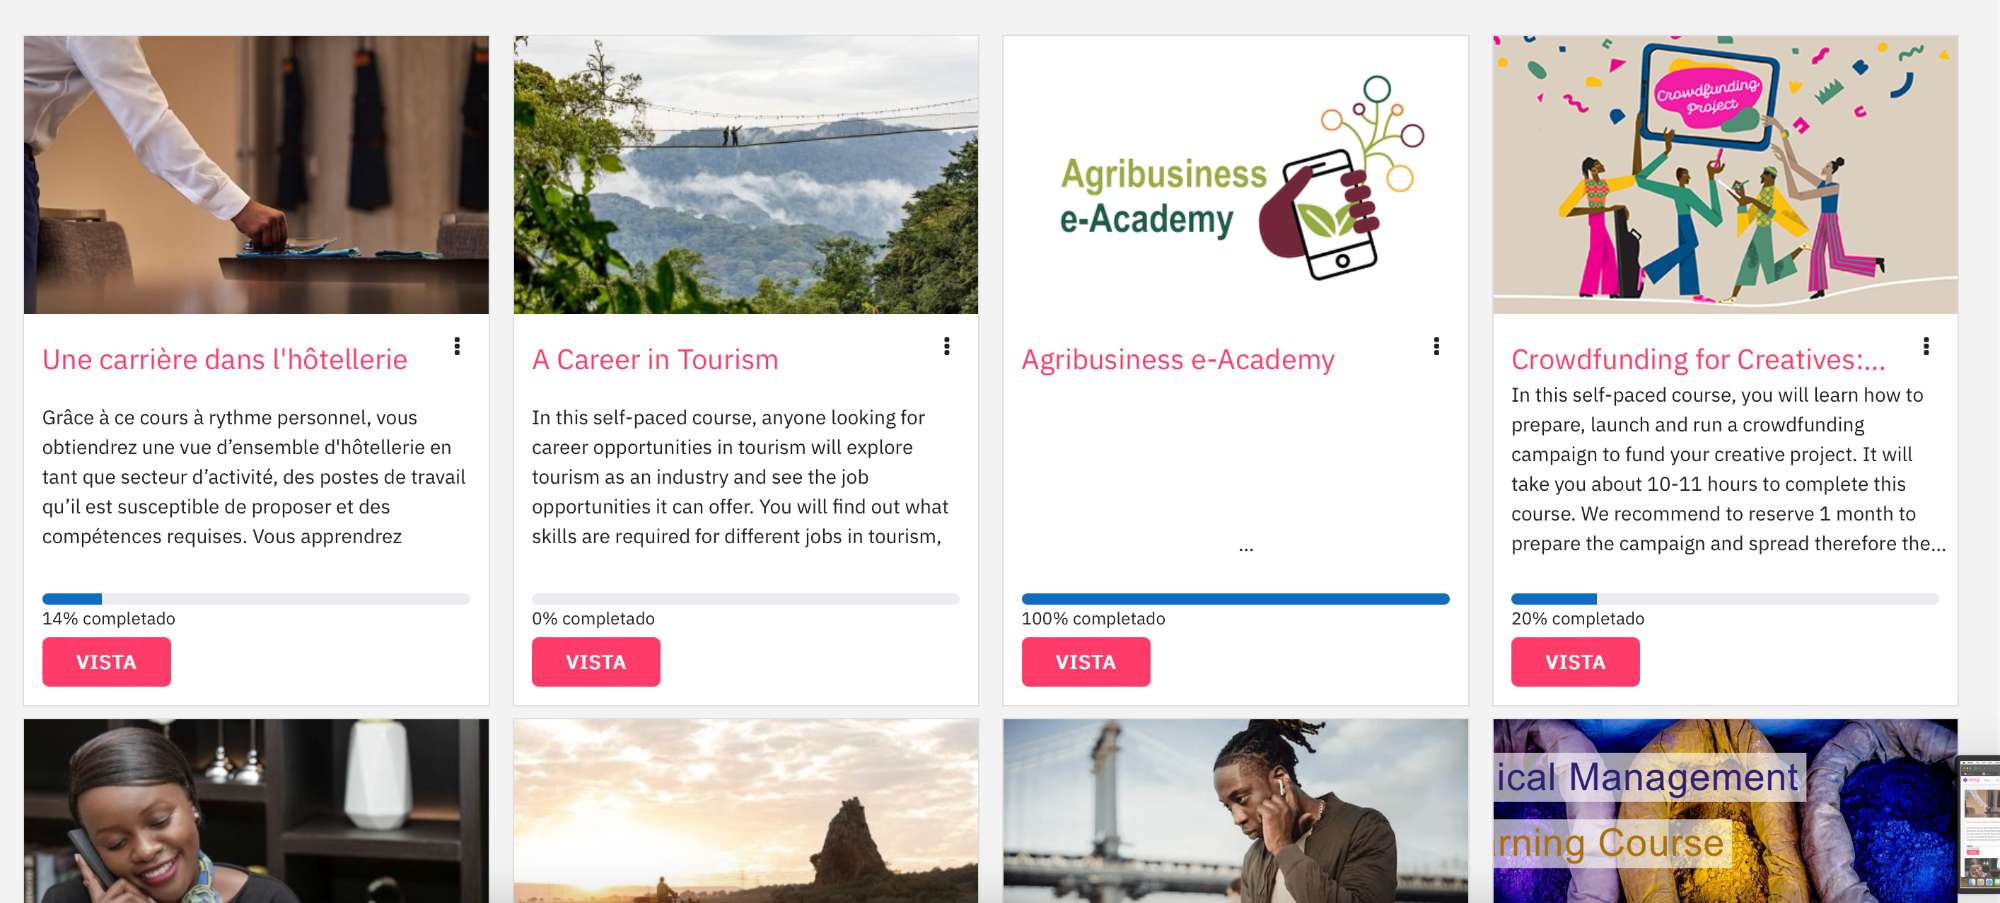Open options menu for Une carrière dans l'hôtellerie
This screenshot has height=903, width=2000.
pyautogui.click(x=457, y=346)
